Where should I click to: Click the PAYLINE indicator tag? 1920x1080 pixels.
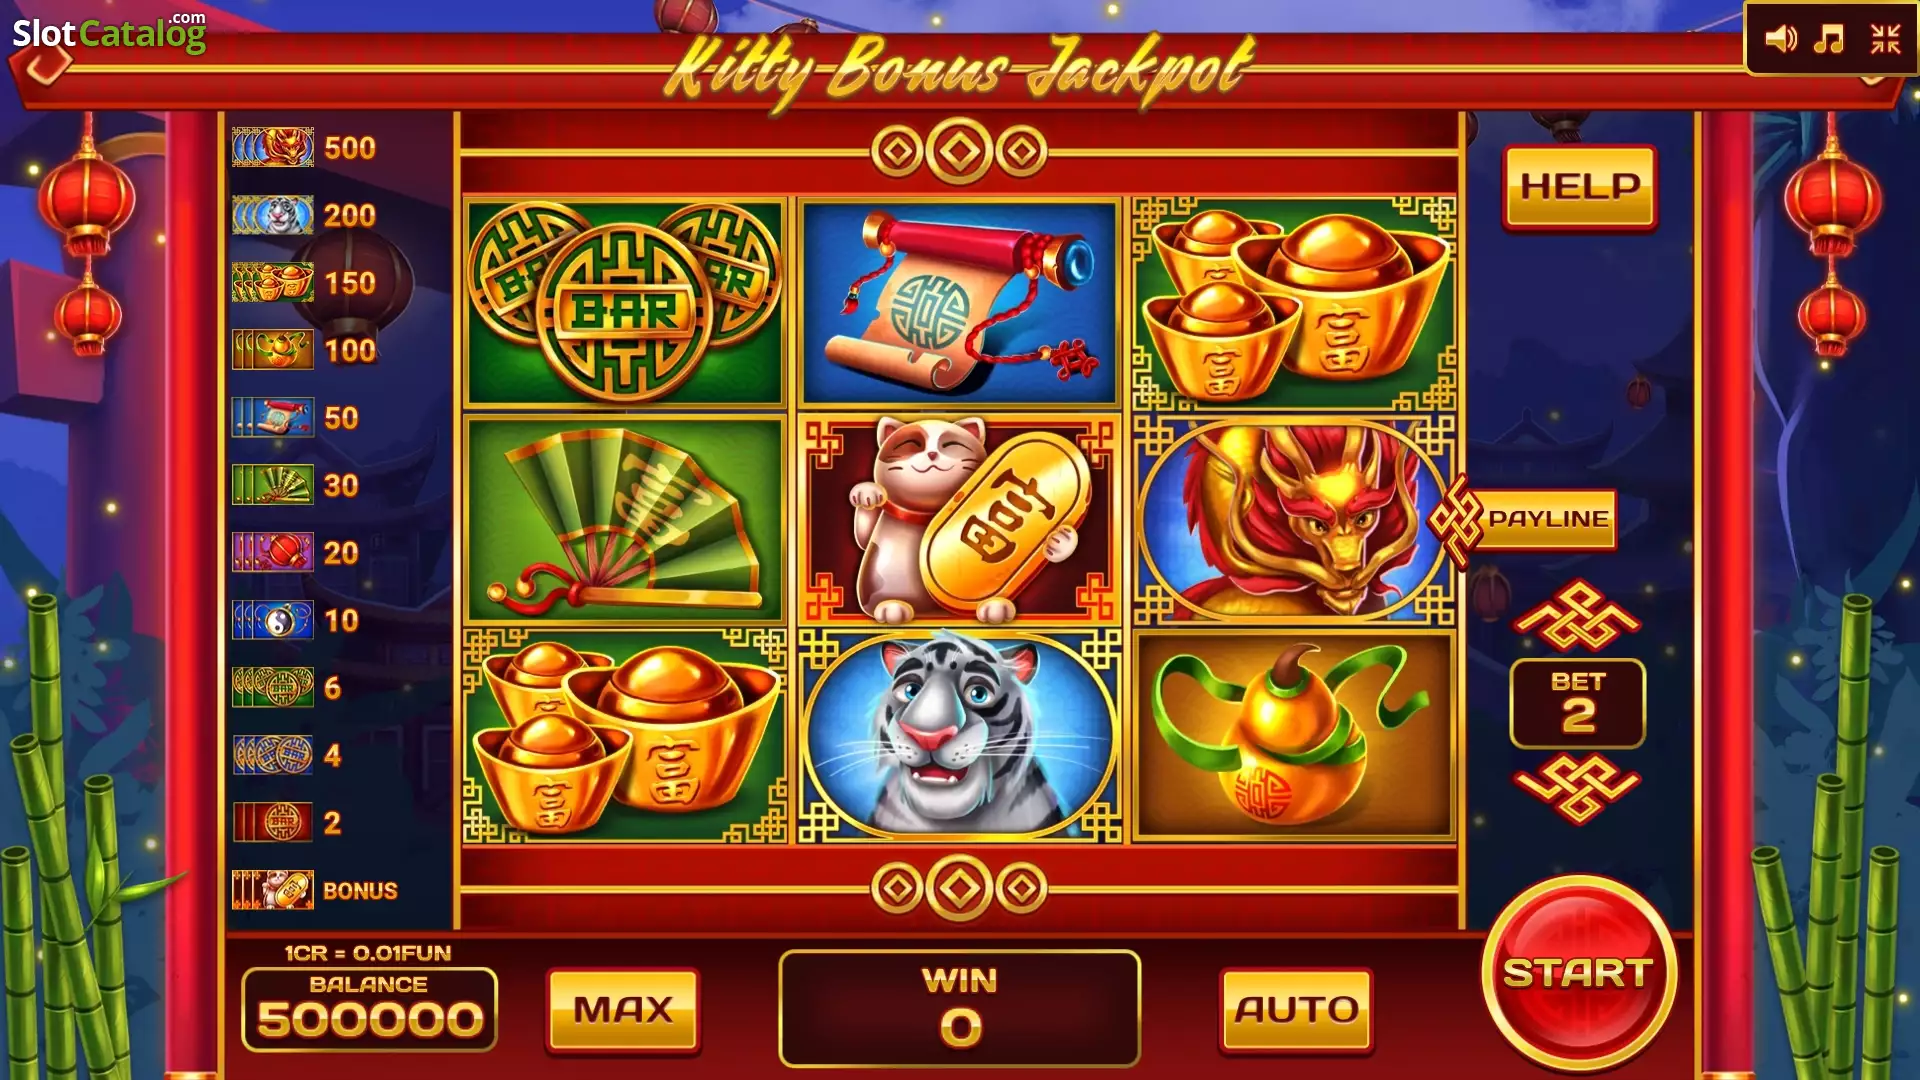coord(1525,519)
